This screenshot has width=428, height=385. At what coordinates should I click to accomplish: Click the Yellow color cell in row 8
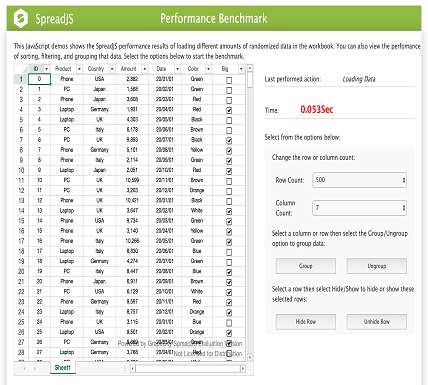coord(197,150)
